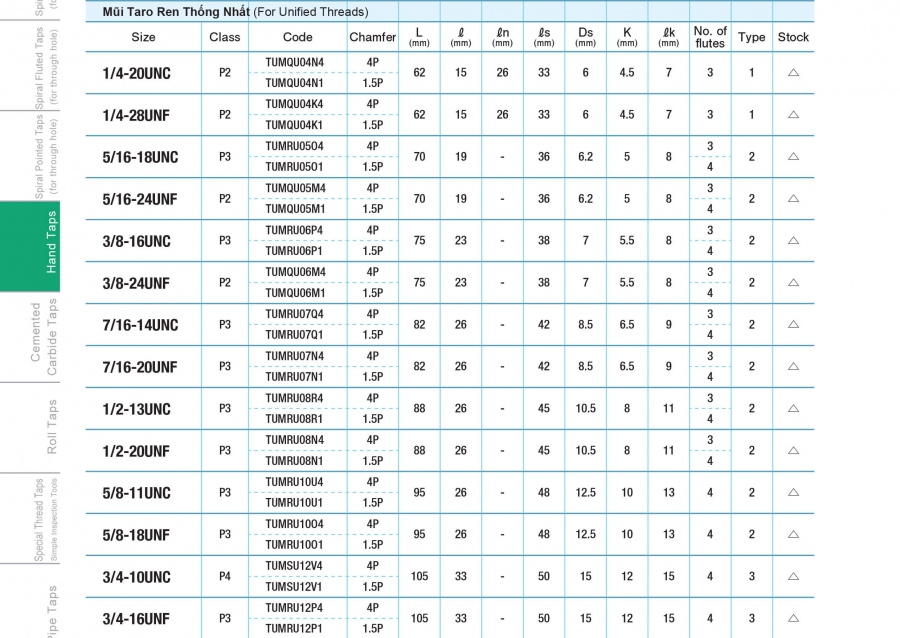Click the stock triangle for 3/4-16UNF
900x638 pixels.
click(x=793, y=618)
